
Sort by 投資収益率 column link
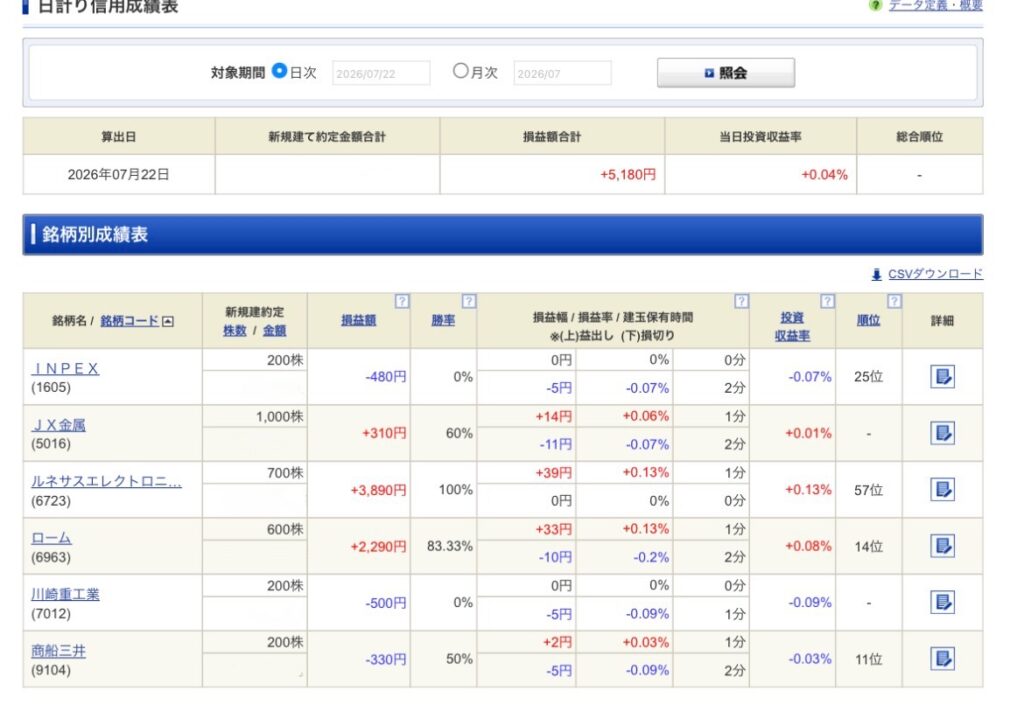[792, 327]
